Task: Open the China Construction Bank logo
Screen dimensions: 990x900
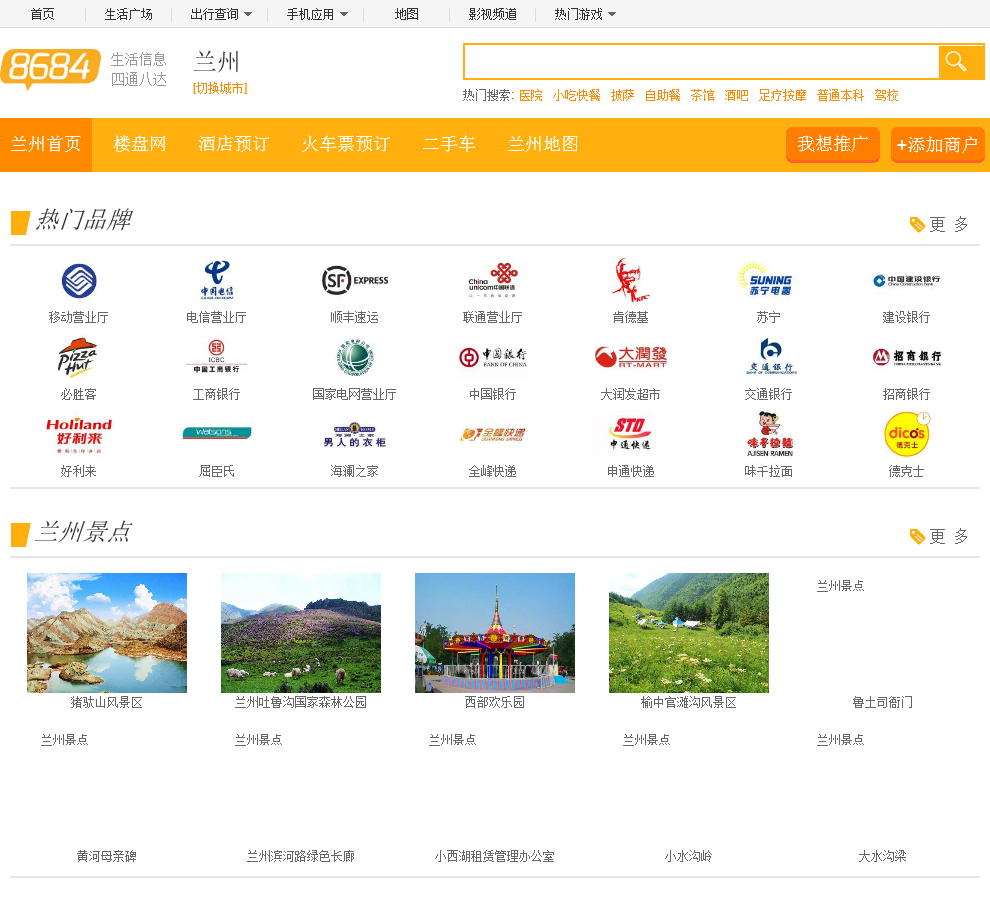Action: (x=906, y=280)
